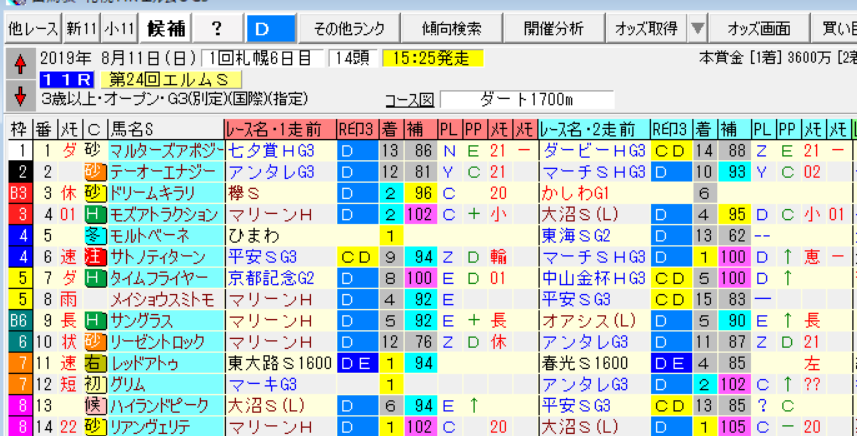Select horse name レッドアトゥ

pyautogui.click(x=166, y=364)
